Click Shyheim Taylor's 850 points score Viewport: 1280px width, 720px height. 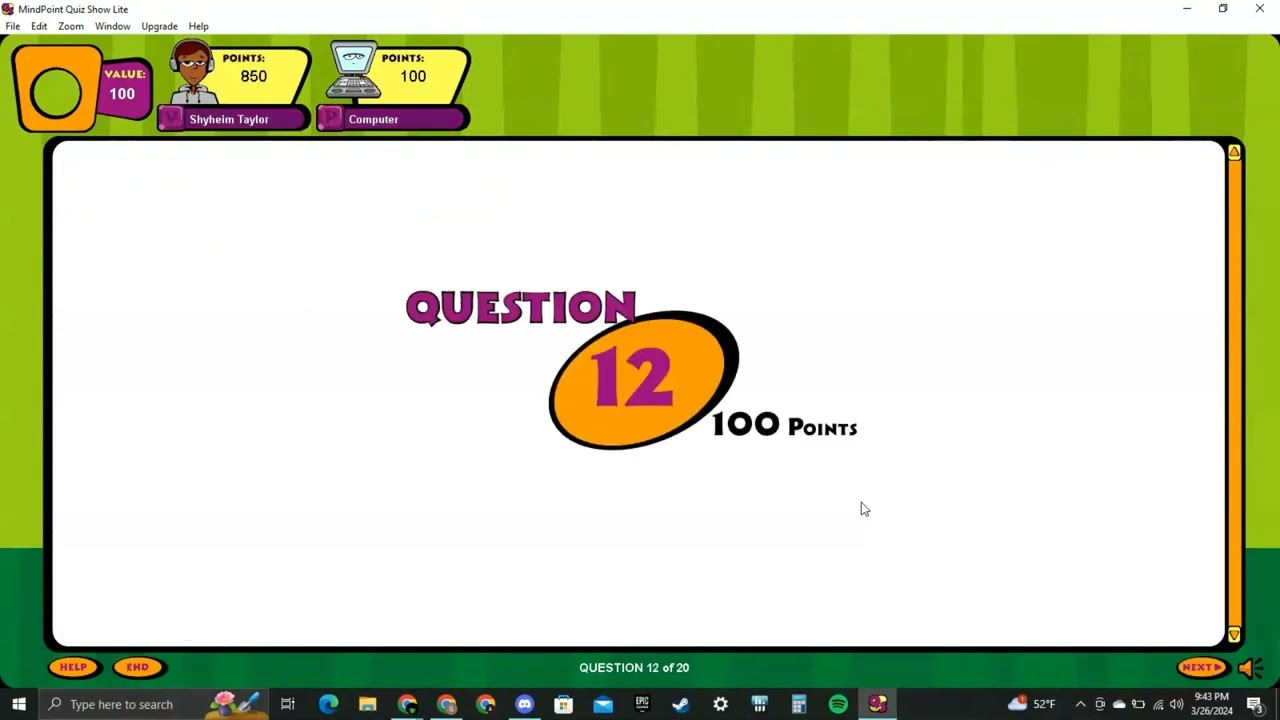coord(253,76)
